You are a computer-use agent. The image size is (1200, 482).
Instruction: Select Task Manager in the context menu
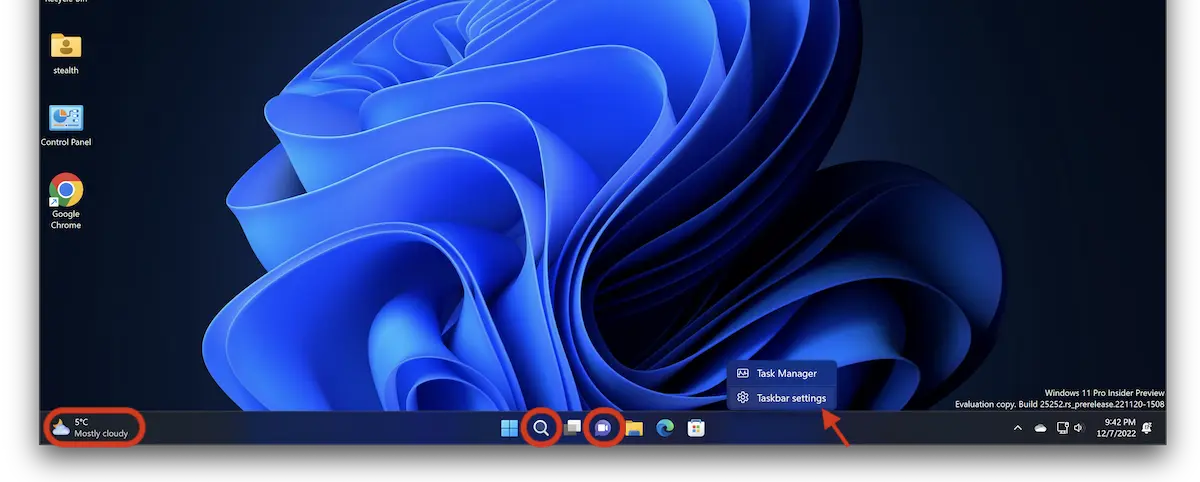pos(781,373)
